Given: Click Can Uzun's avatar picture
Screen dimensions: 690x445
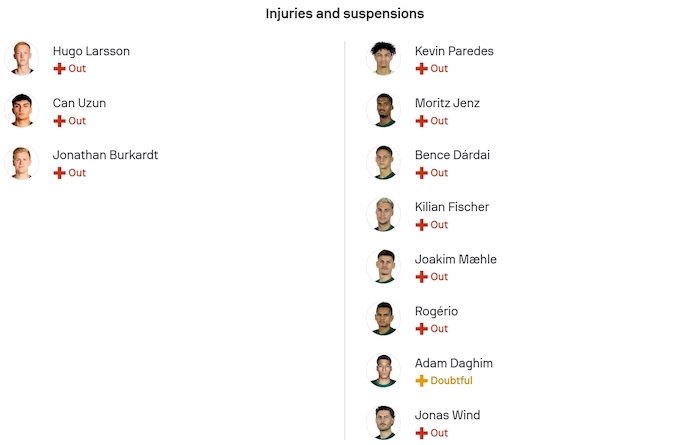Looking at the screenshot, I should (x=22, y=111).
